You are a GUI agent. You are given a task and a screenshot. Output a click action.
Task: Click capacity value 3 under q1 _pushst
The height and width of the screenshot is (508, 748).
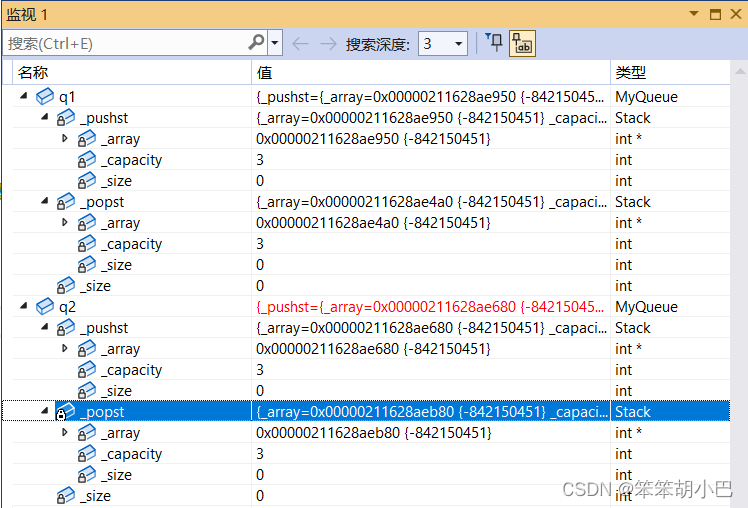coord(260,160)
